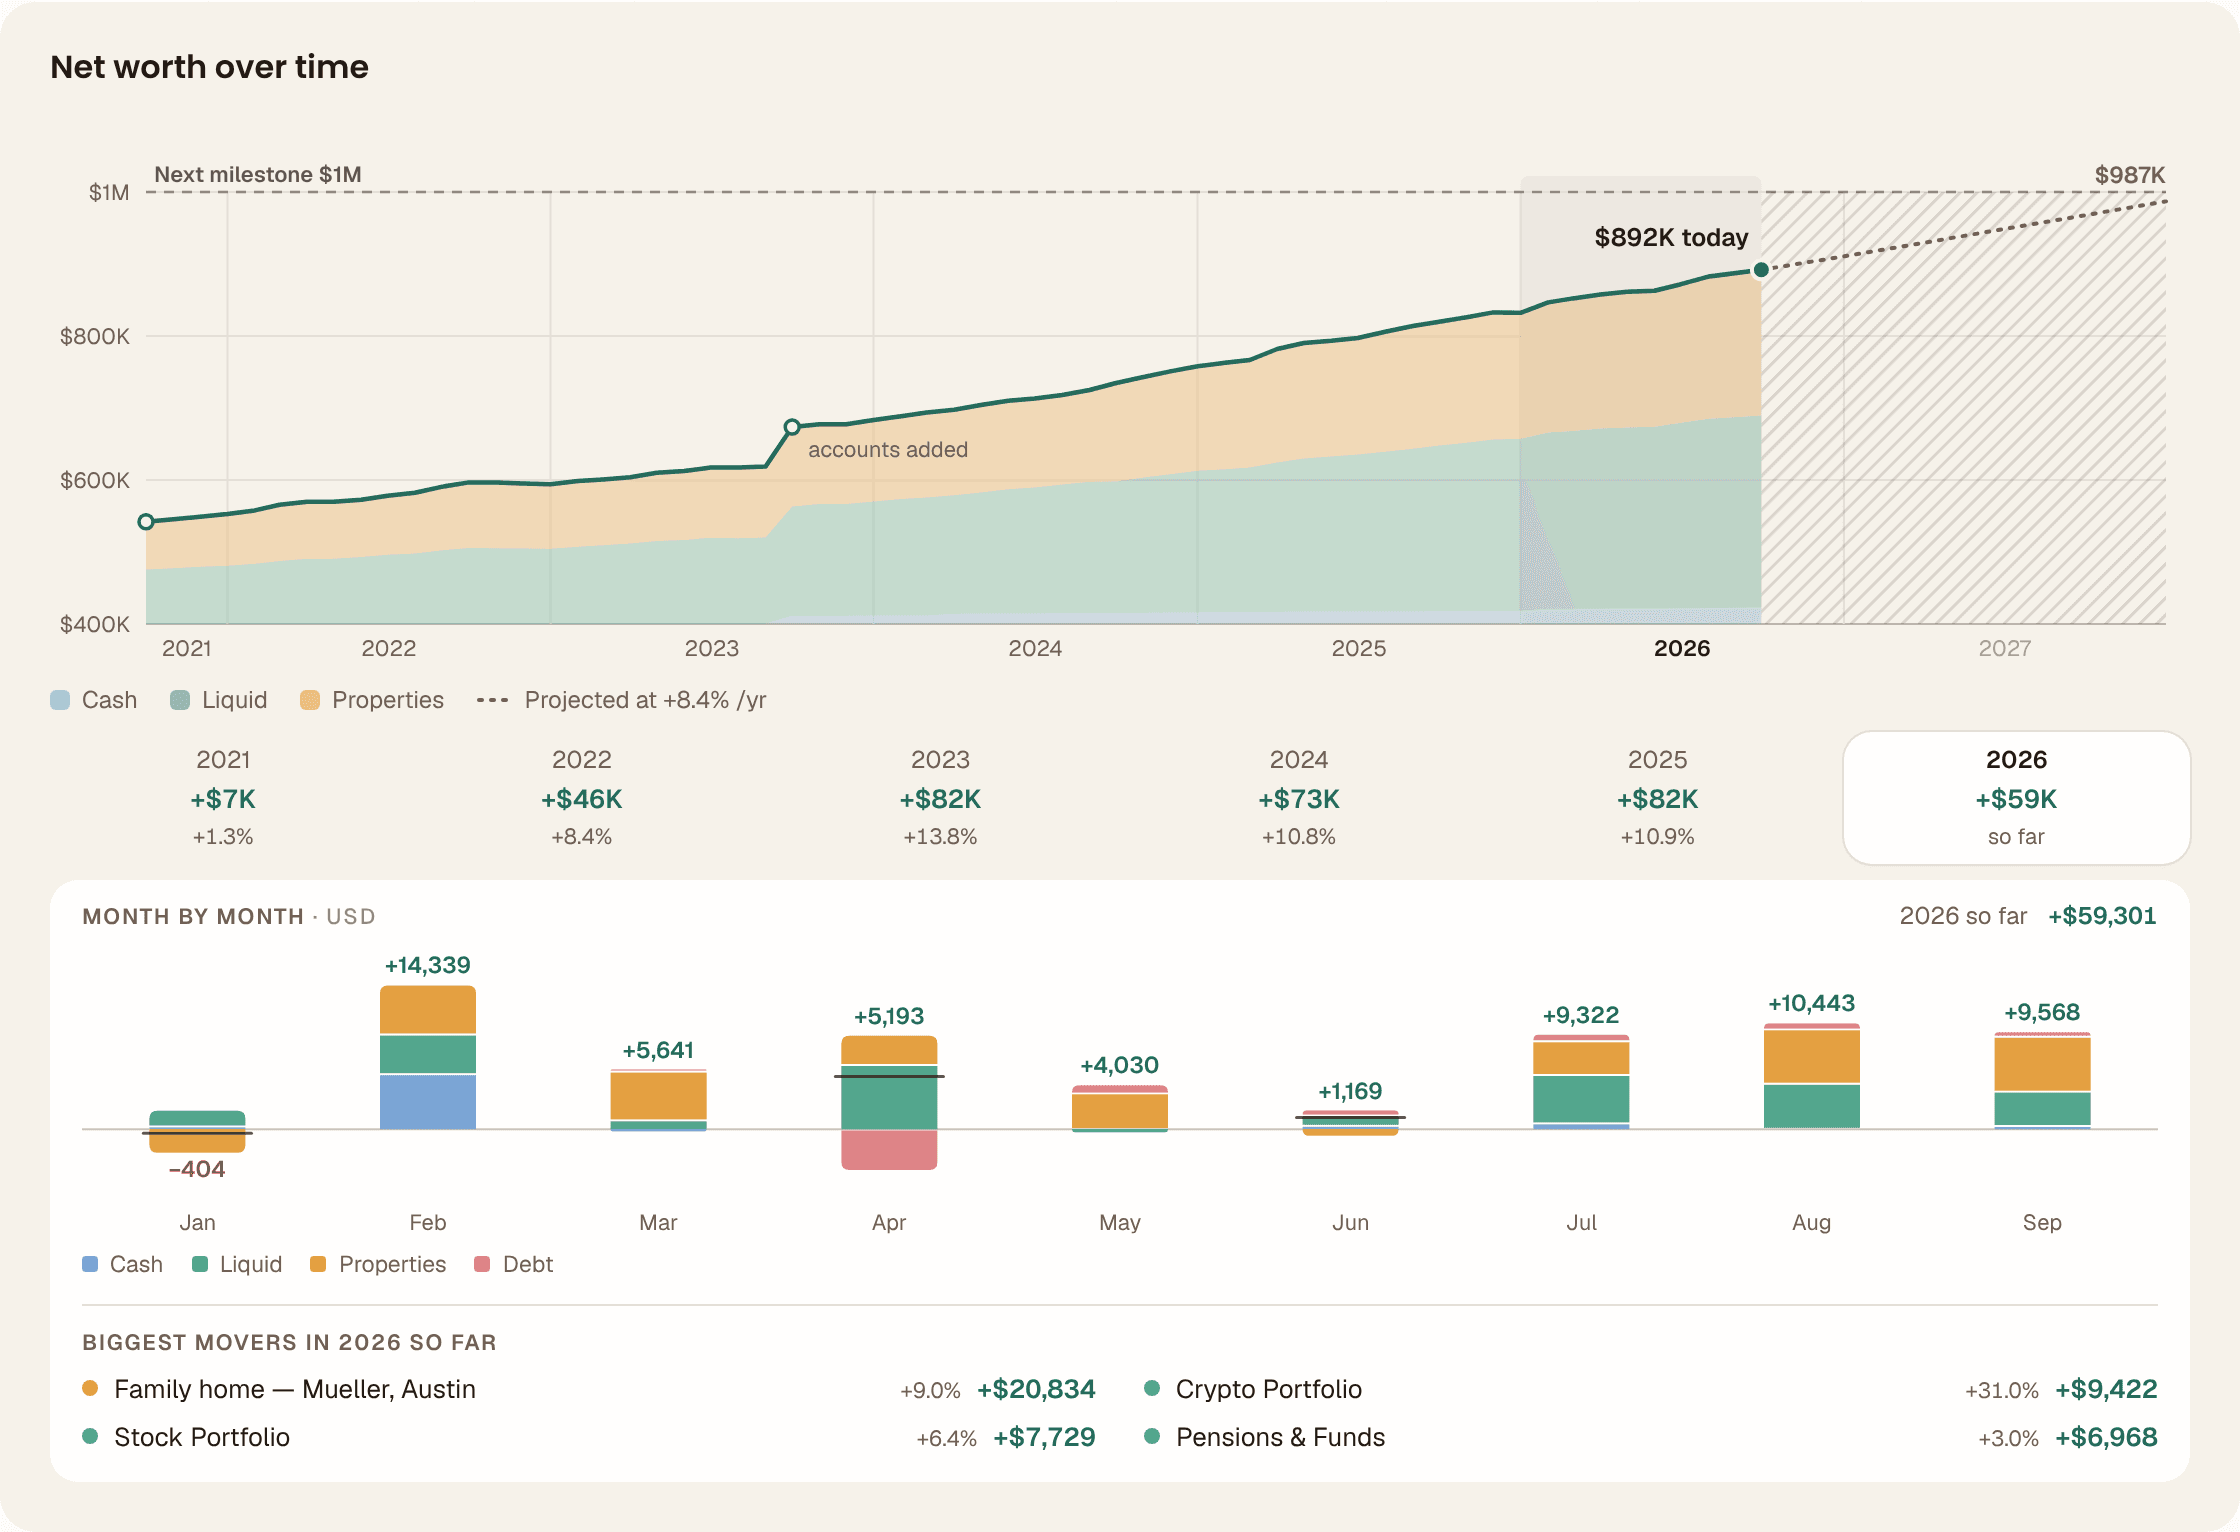Select the 2022 year summary card
This screenshot has height=1532, width=2240.
(582, 797)
